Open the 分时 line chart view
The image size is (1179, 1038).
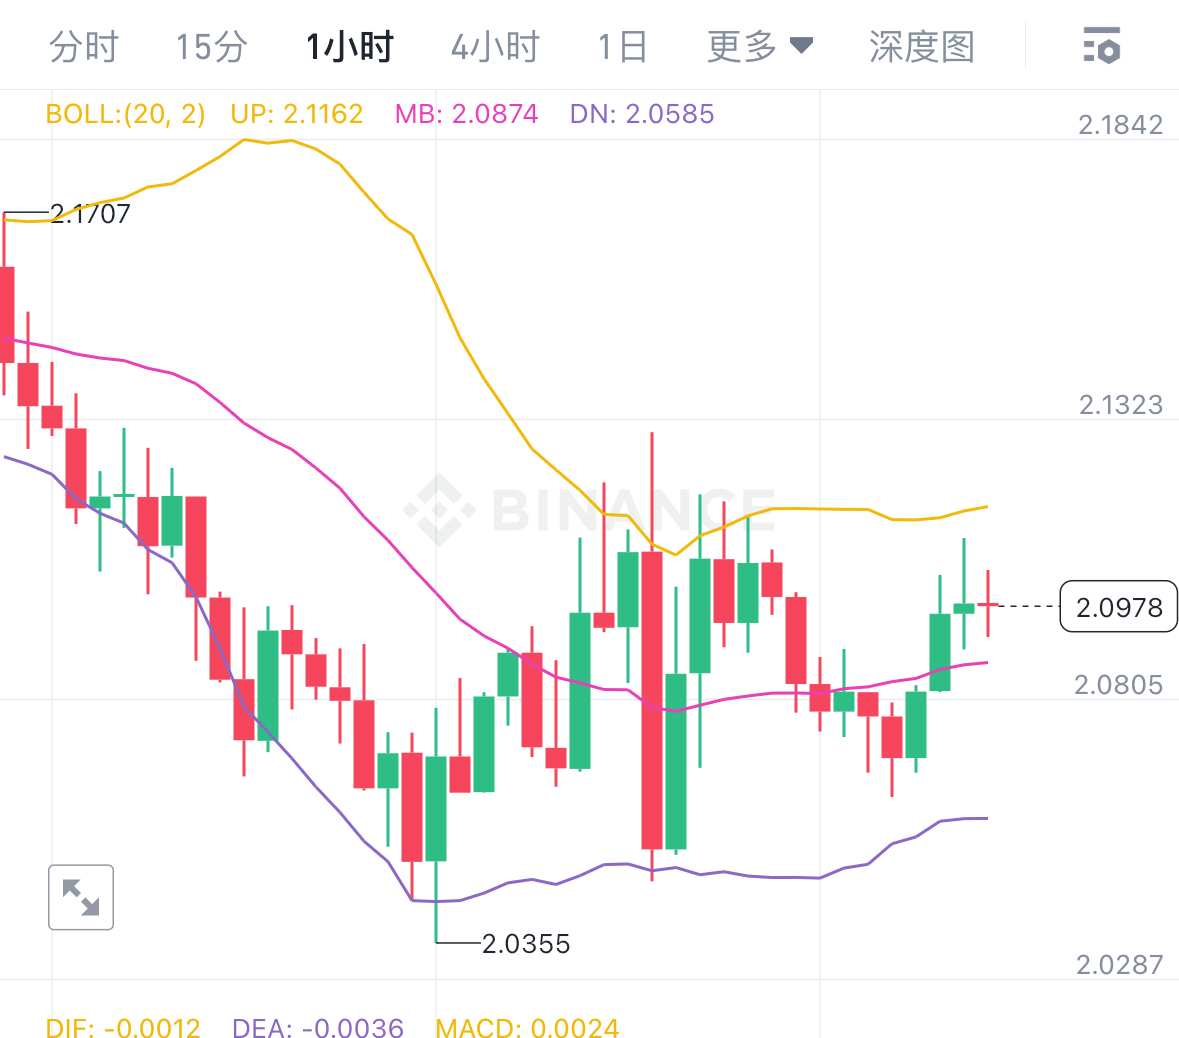84,46
